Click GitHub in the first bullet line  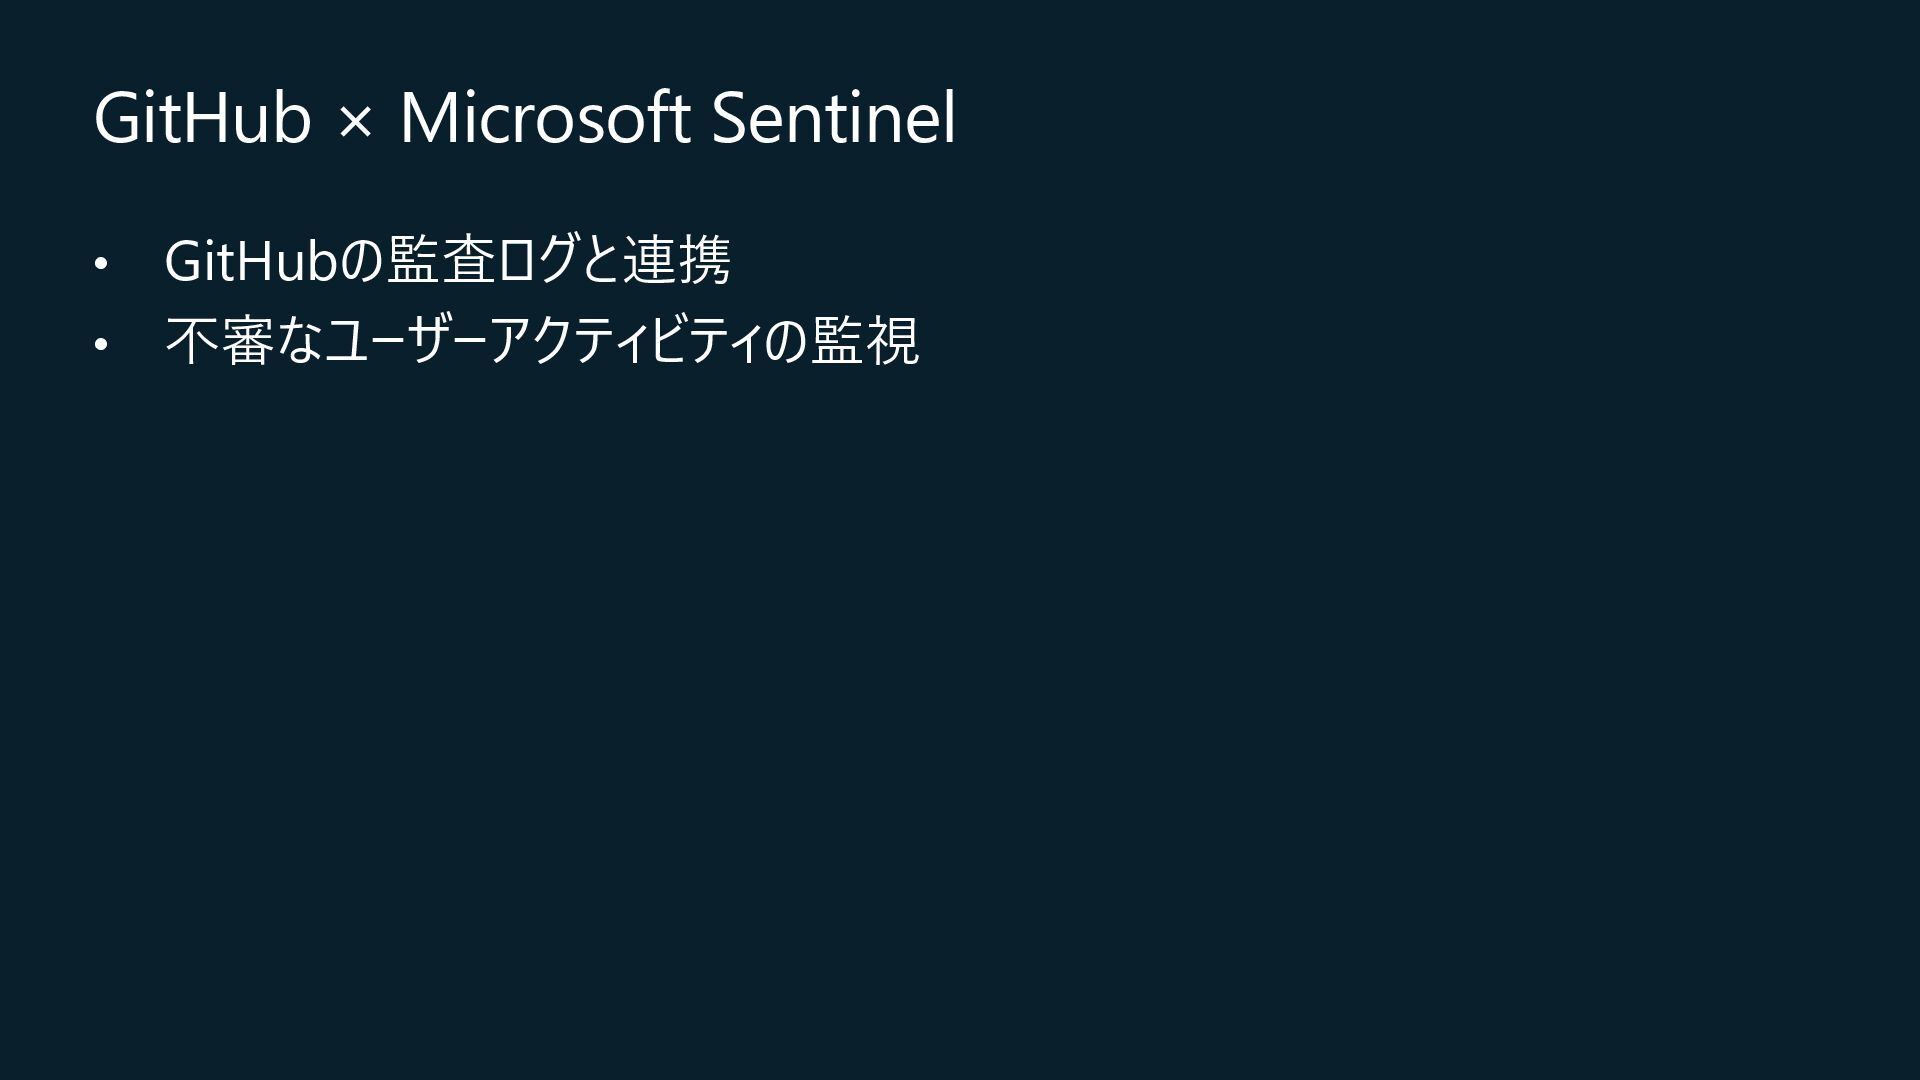pyautogui.click(x=251, y=261)
